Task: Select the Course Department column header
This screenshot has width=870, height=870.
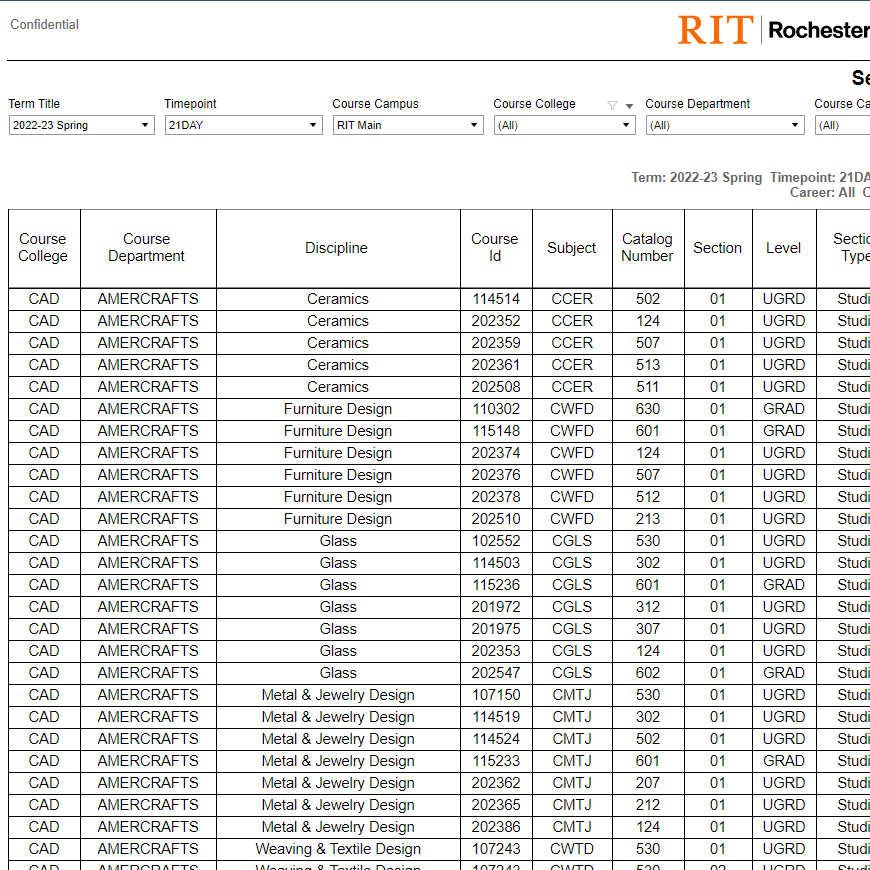Action: [147, 248]
